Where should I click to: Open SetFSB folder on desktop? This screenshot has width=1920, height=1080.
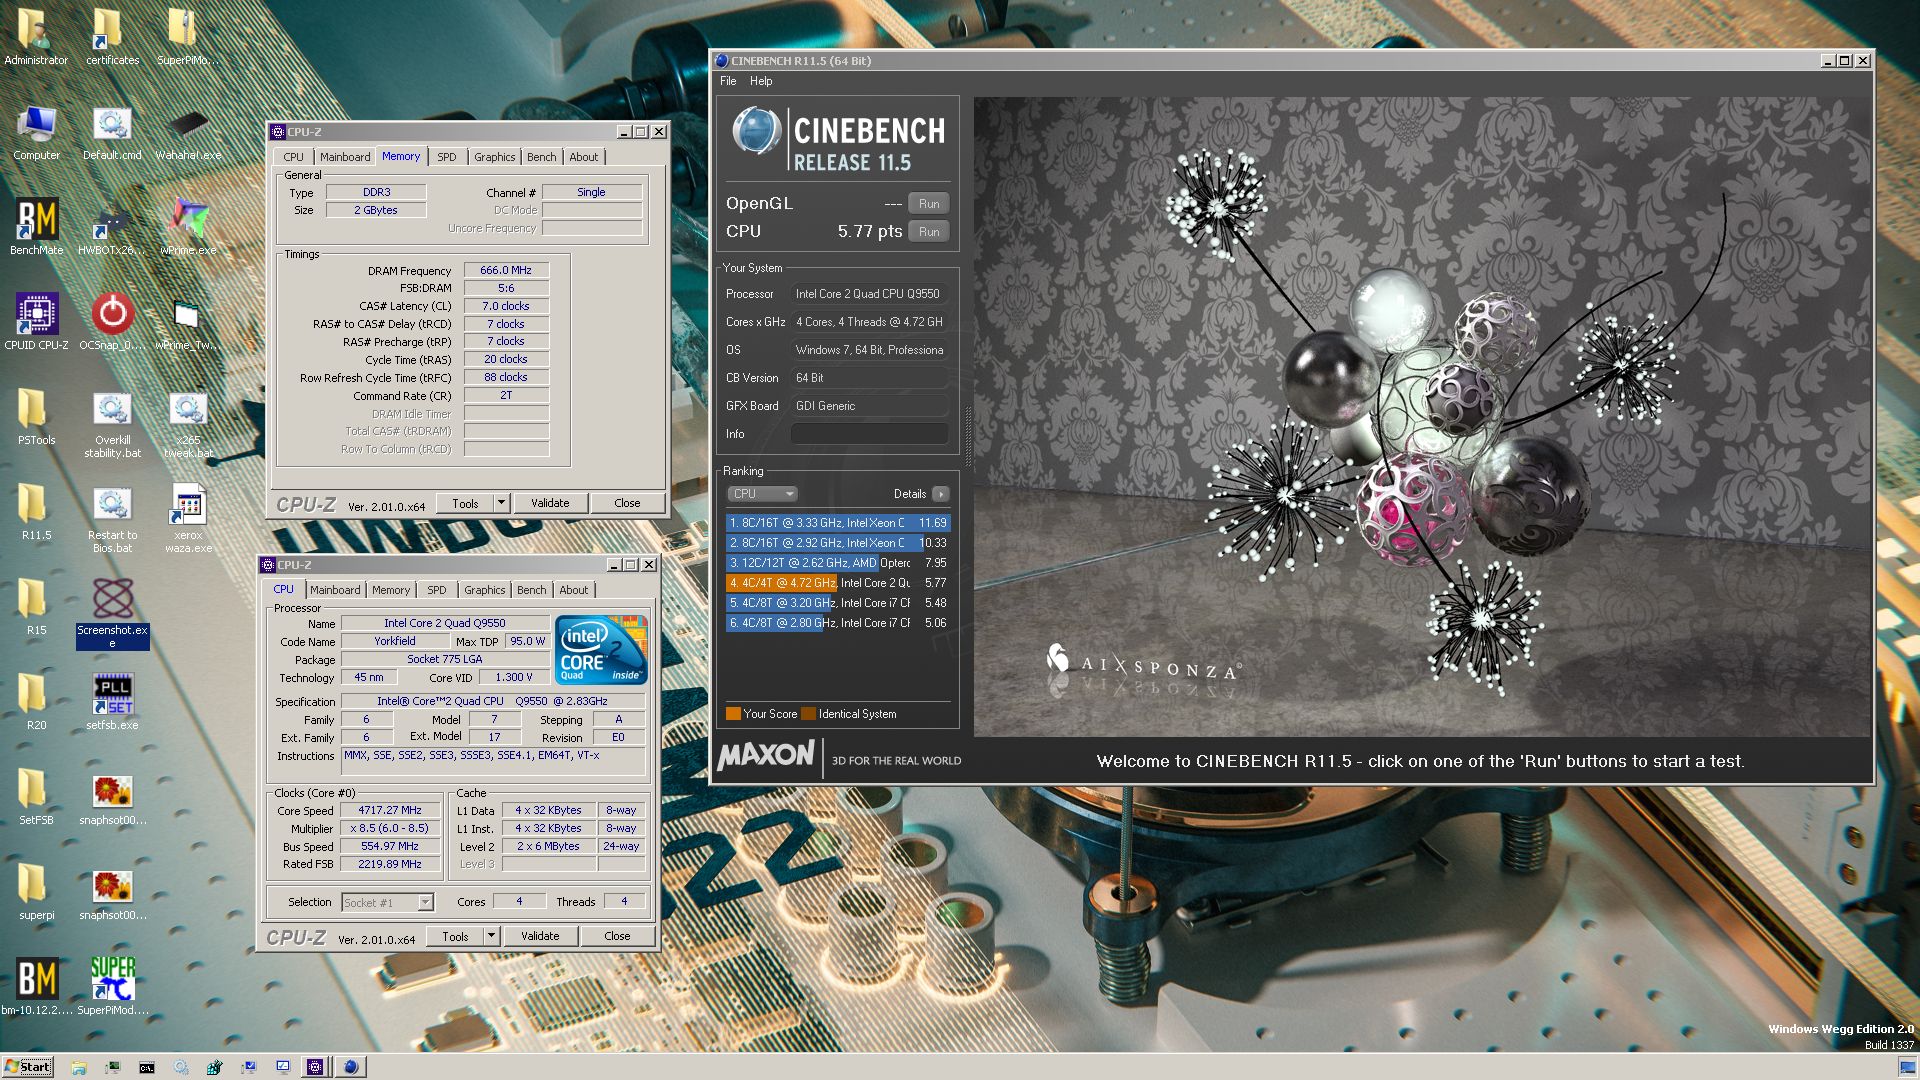[x=36, y=797]
